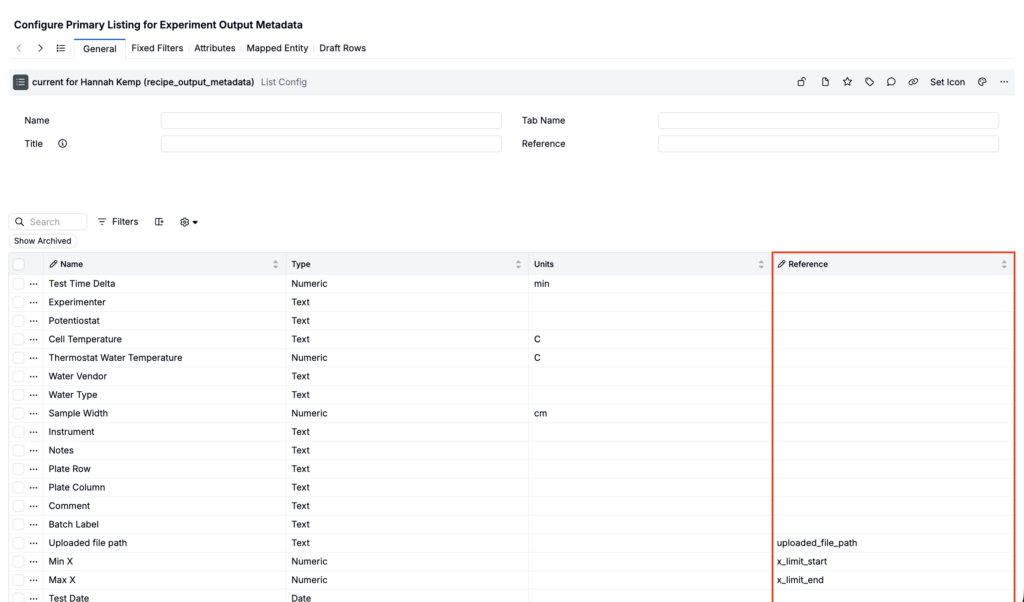Check the Experimenter row checkbox
This screenshot has height=602, width=1024.
pos(18,302)
